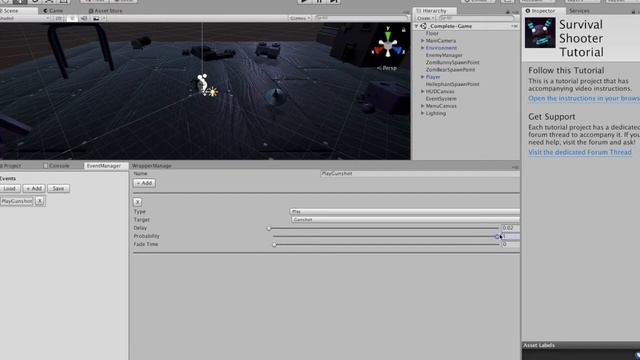This screenshot has height=360, width=640.
Task: Click the Name field containing PlayGunshot
Action: click(420, 174)
